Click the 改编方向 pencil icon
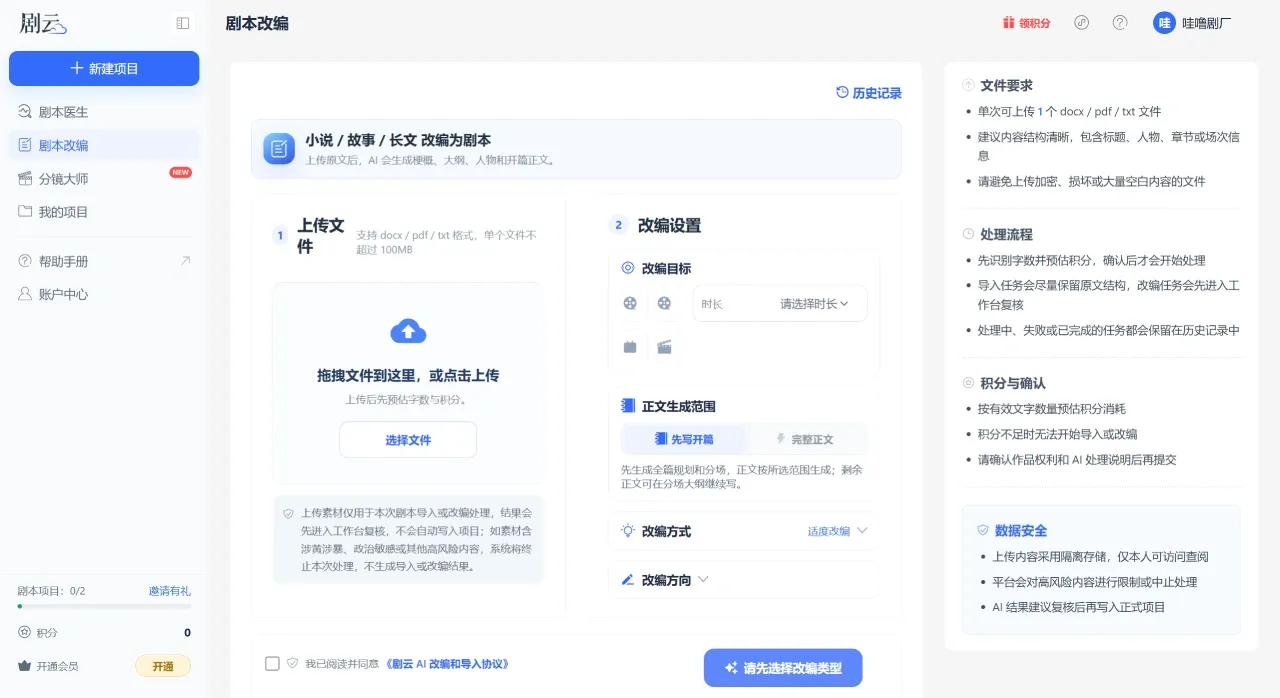This screenshot has width=1280, height=698. (628, 580)
